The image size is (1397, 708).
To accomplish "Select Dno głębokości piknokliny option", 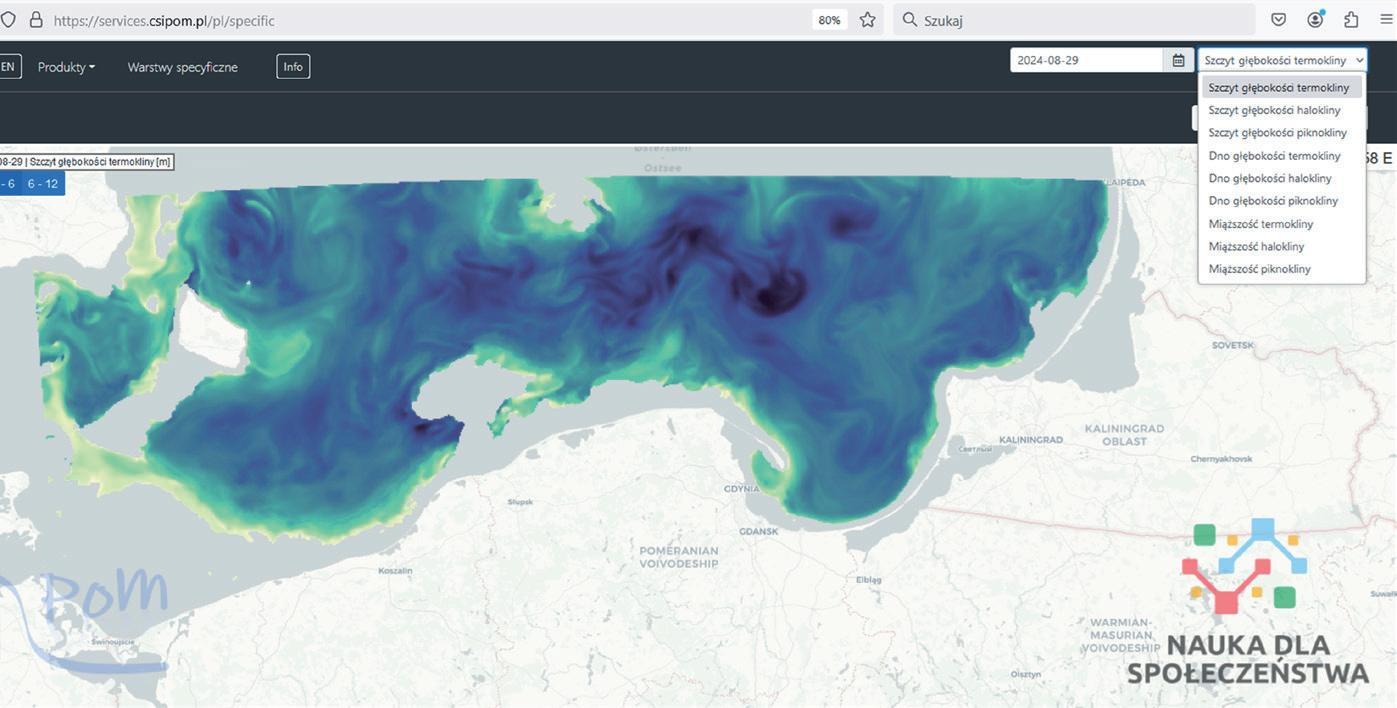I will tap(1281, 200).
